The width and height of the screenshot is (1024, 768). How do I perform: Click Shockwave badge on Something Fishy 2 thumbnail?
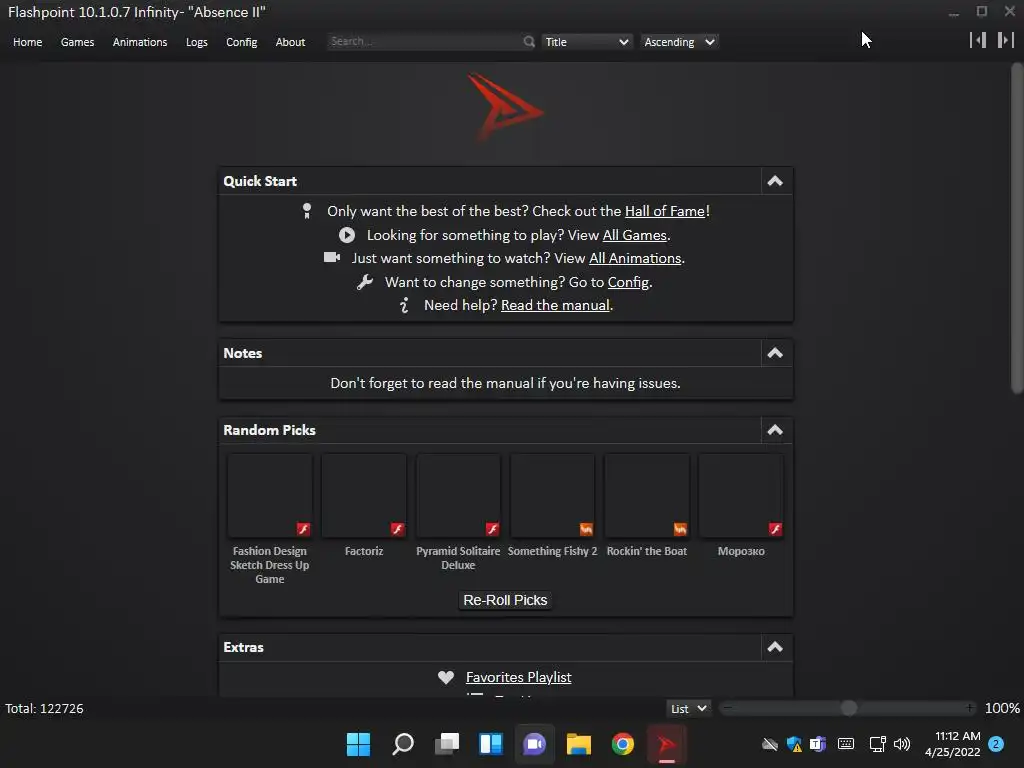[x=586, y=529]
